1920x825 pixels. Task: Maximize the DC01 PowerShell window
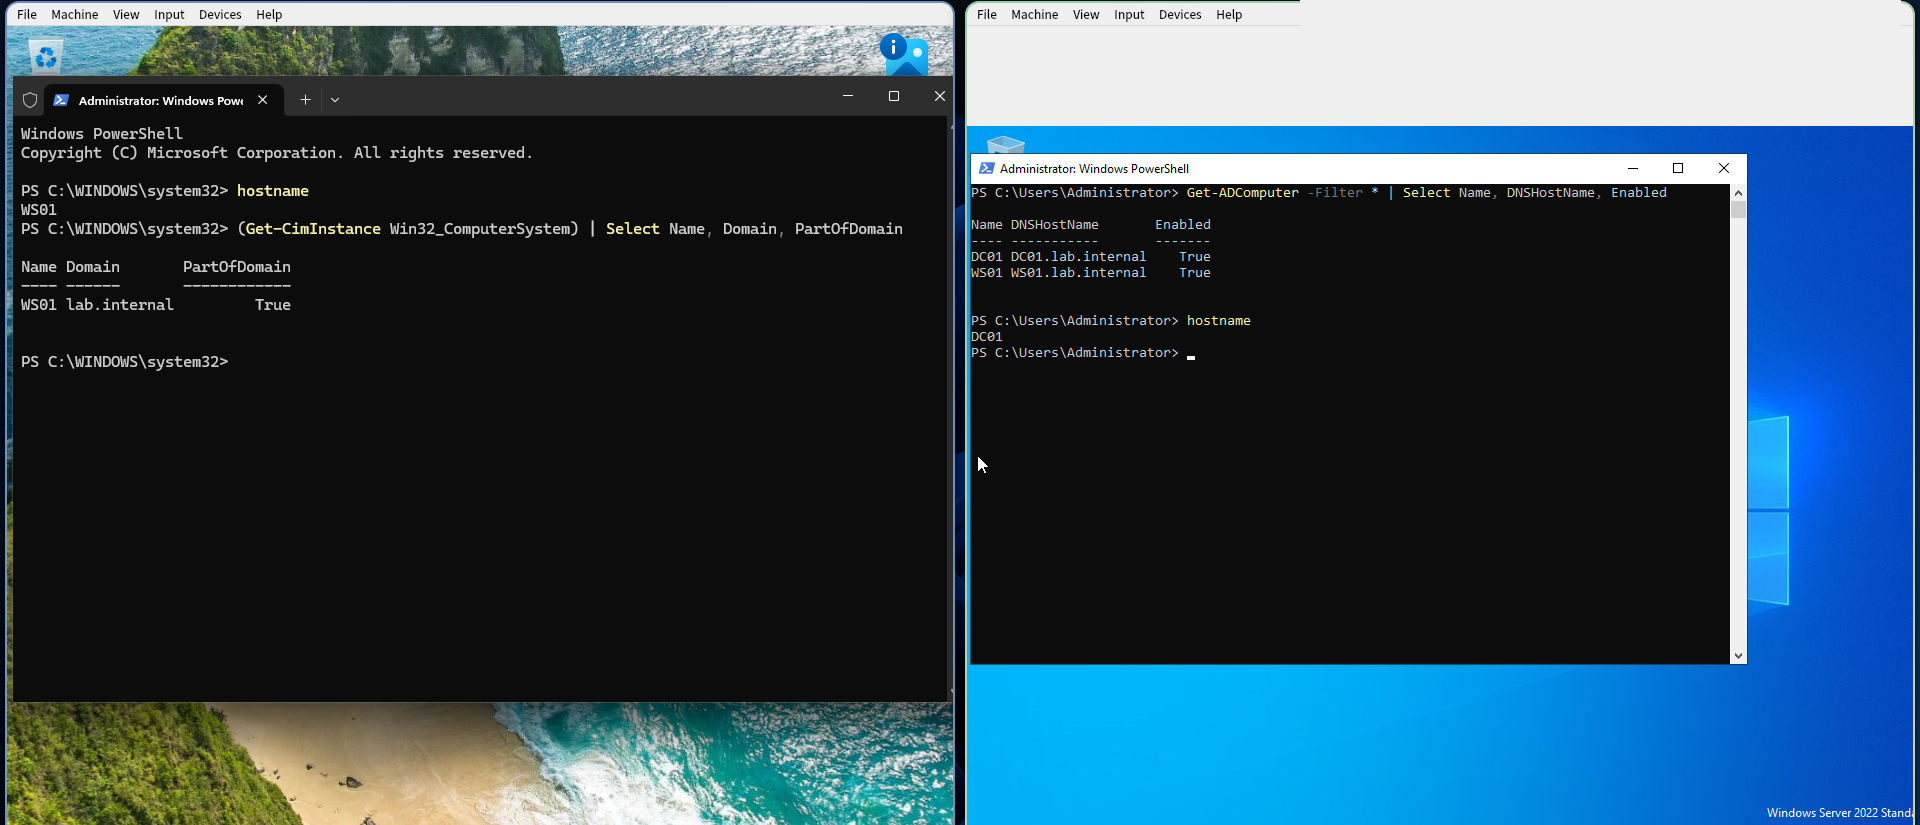coord(1678,168)
